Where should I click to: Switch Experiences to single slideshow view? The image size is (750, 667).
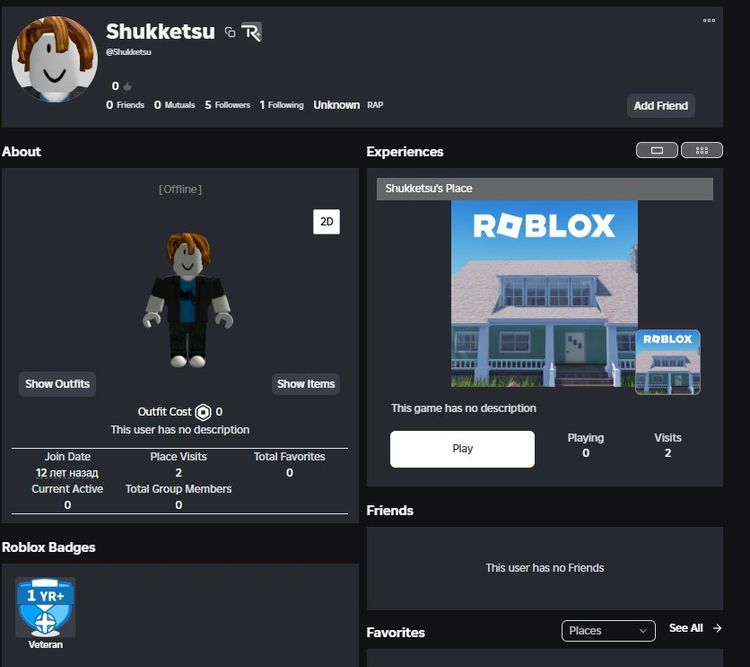657,151
